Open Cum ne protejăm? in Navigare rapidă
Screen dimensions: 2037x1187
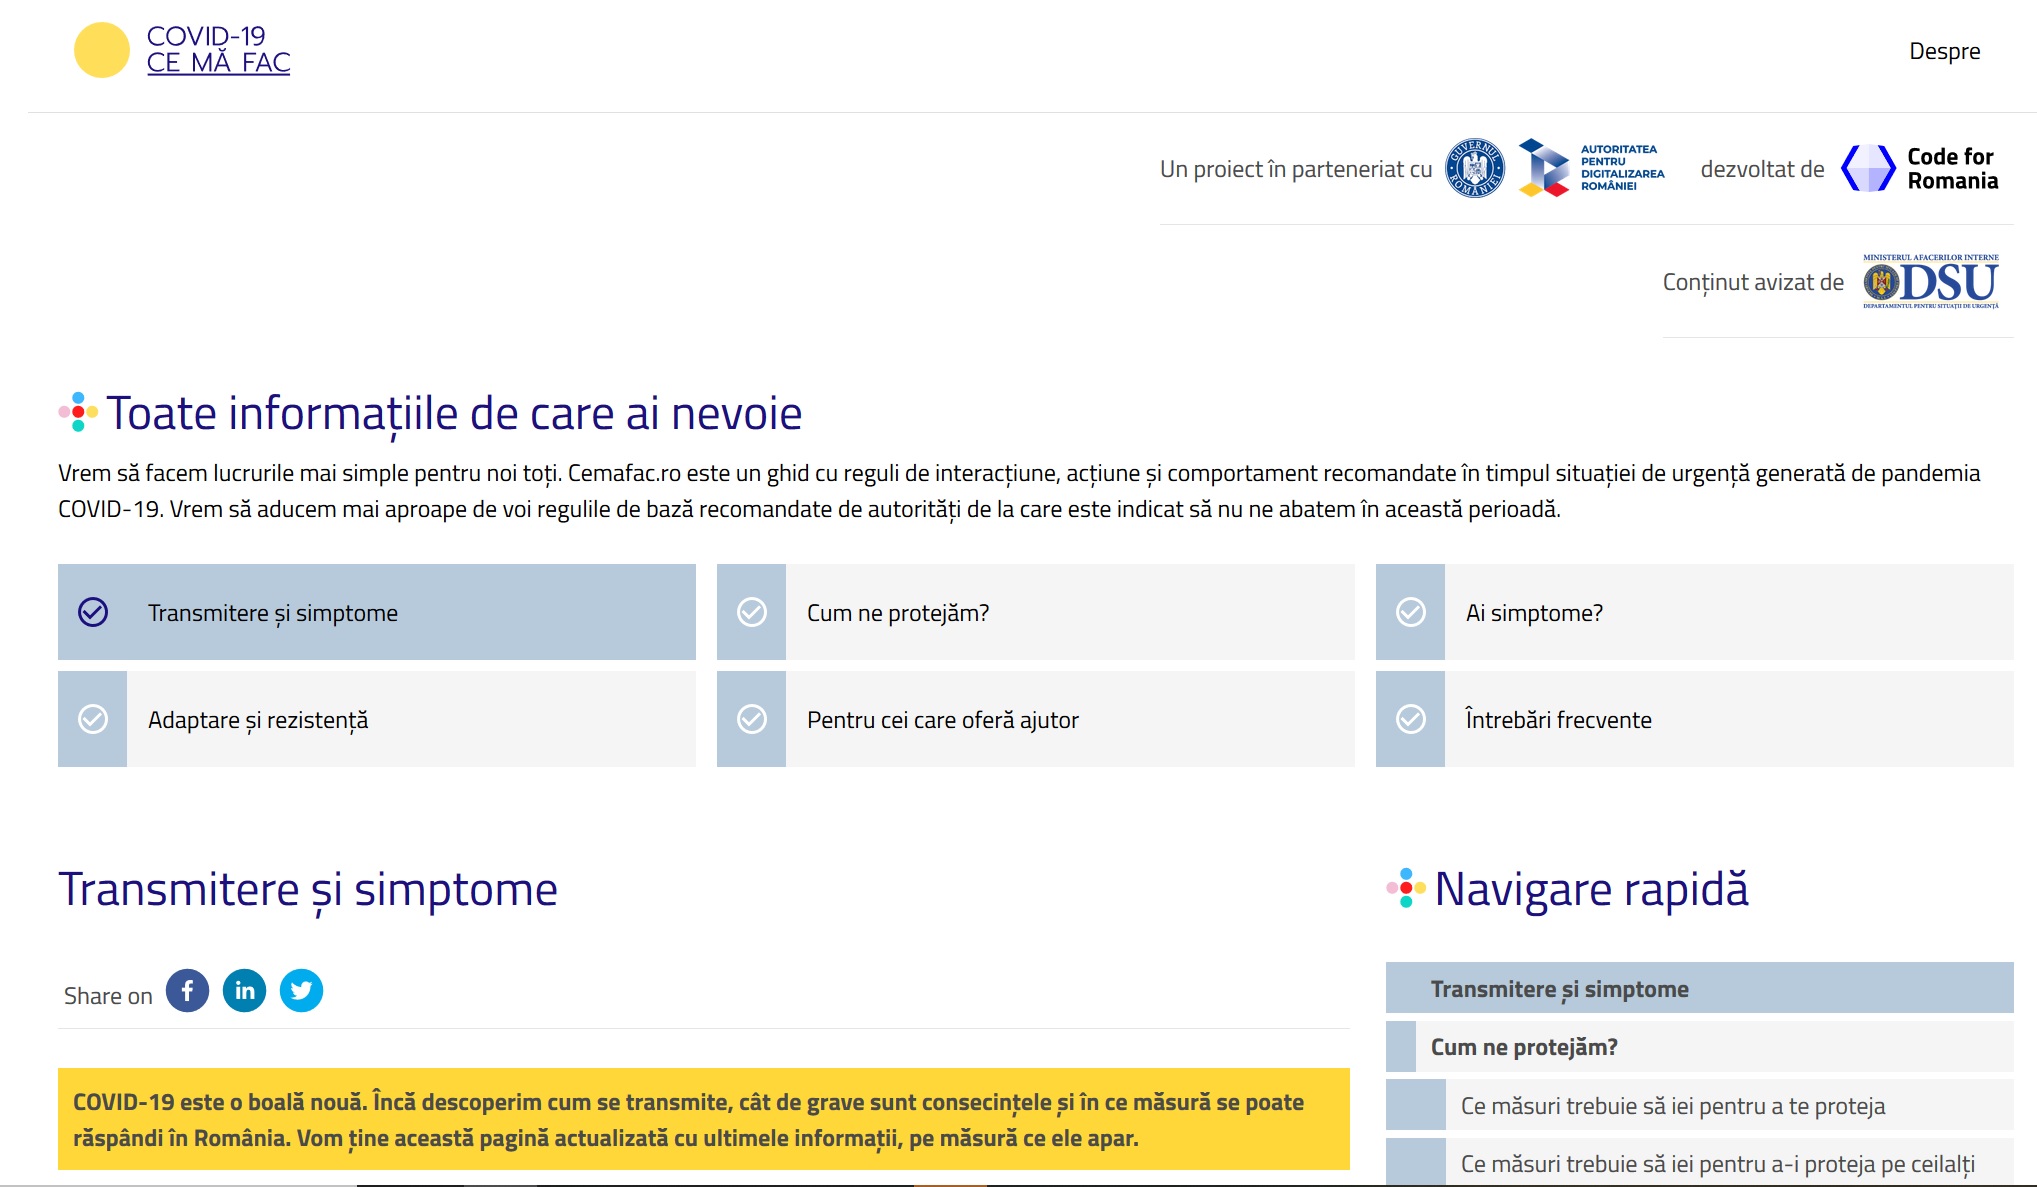1700,1047
